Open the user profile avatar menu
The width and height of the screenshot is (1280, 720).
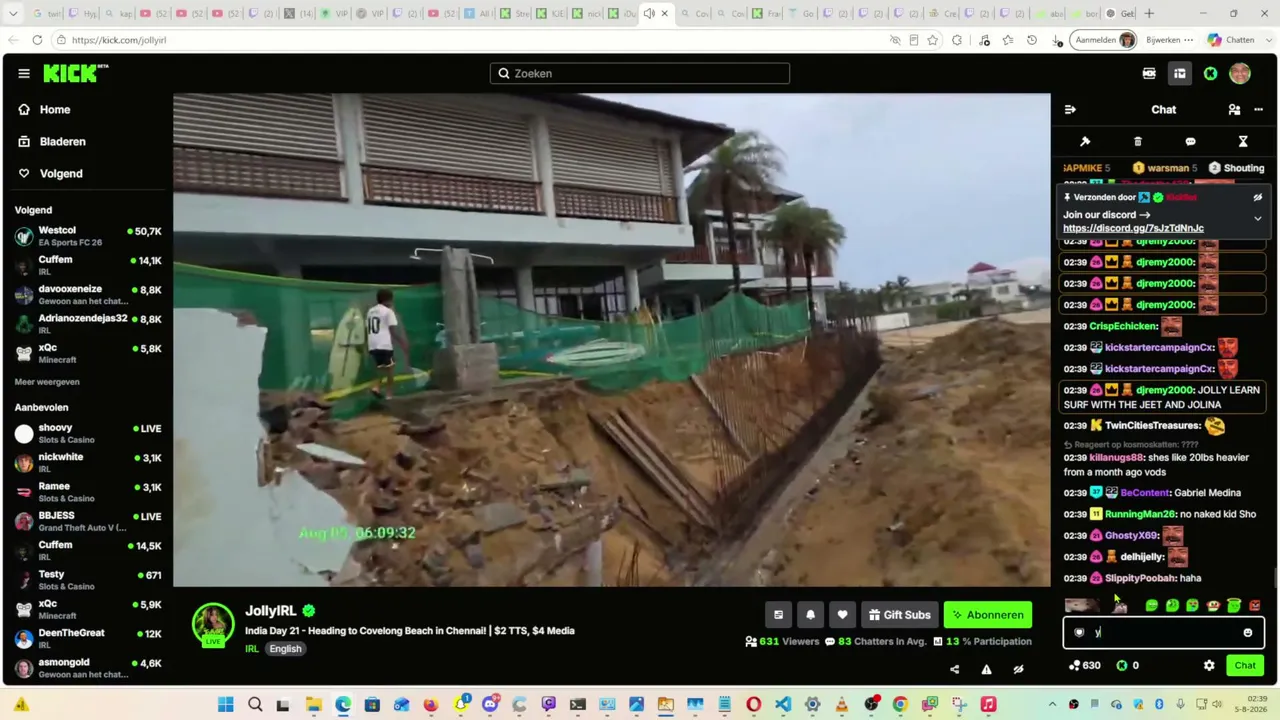tap(1240, 73)
